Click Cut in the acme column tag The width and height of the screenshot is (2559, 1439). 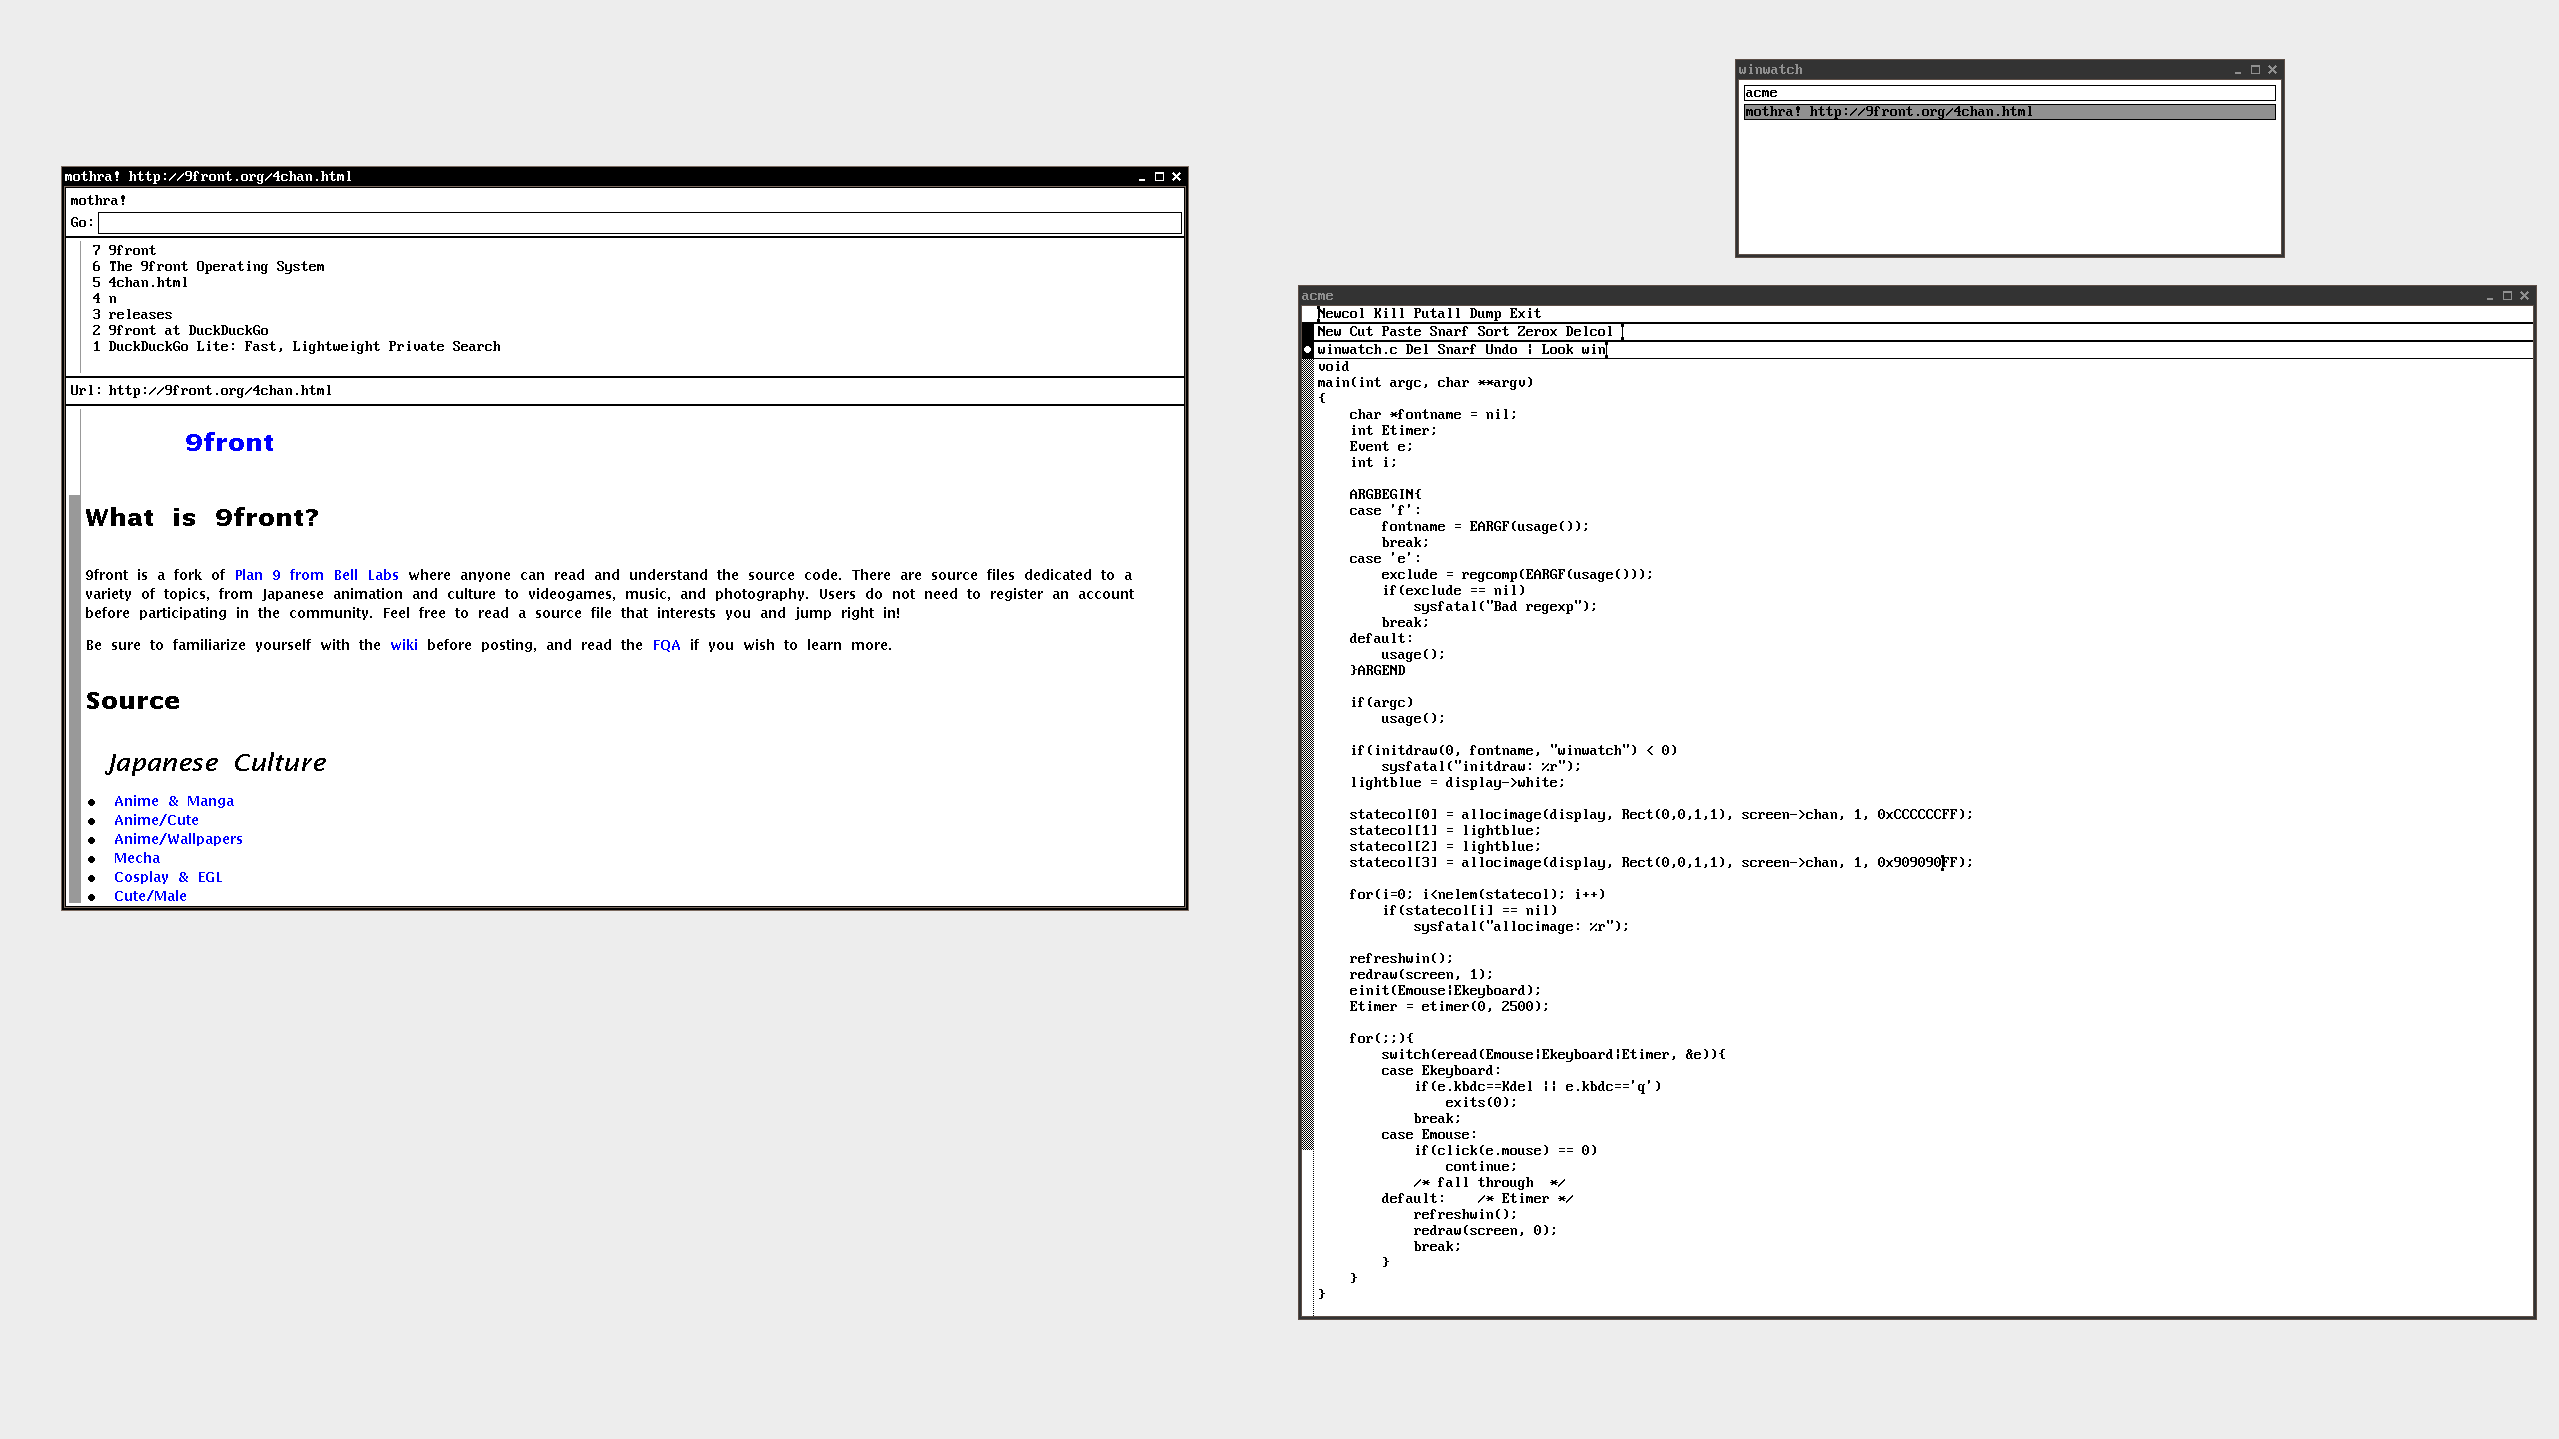point(1361,332)
